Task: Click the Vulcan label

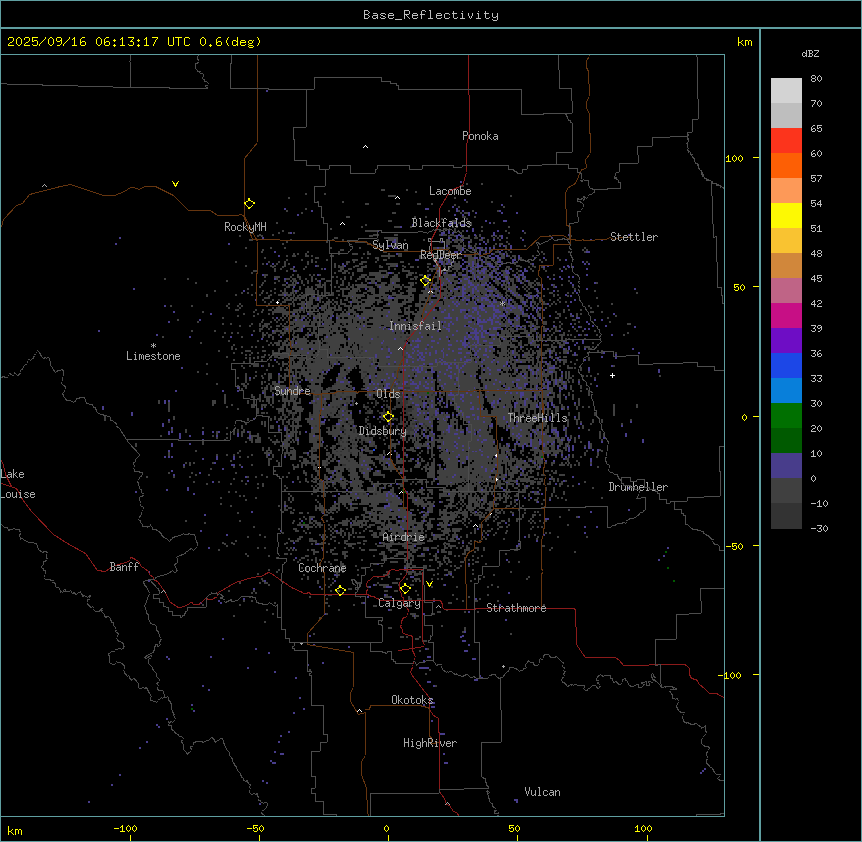Action: [543, 792]
